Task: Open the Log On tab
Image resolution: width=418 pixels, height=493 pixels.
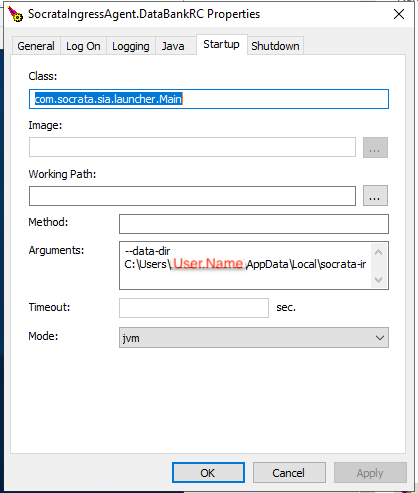Action: coord(83,46)
